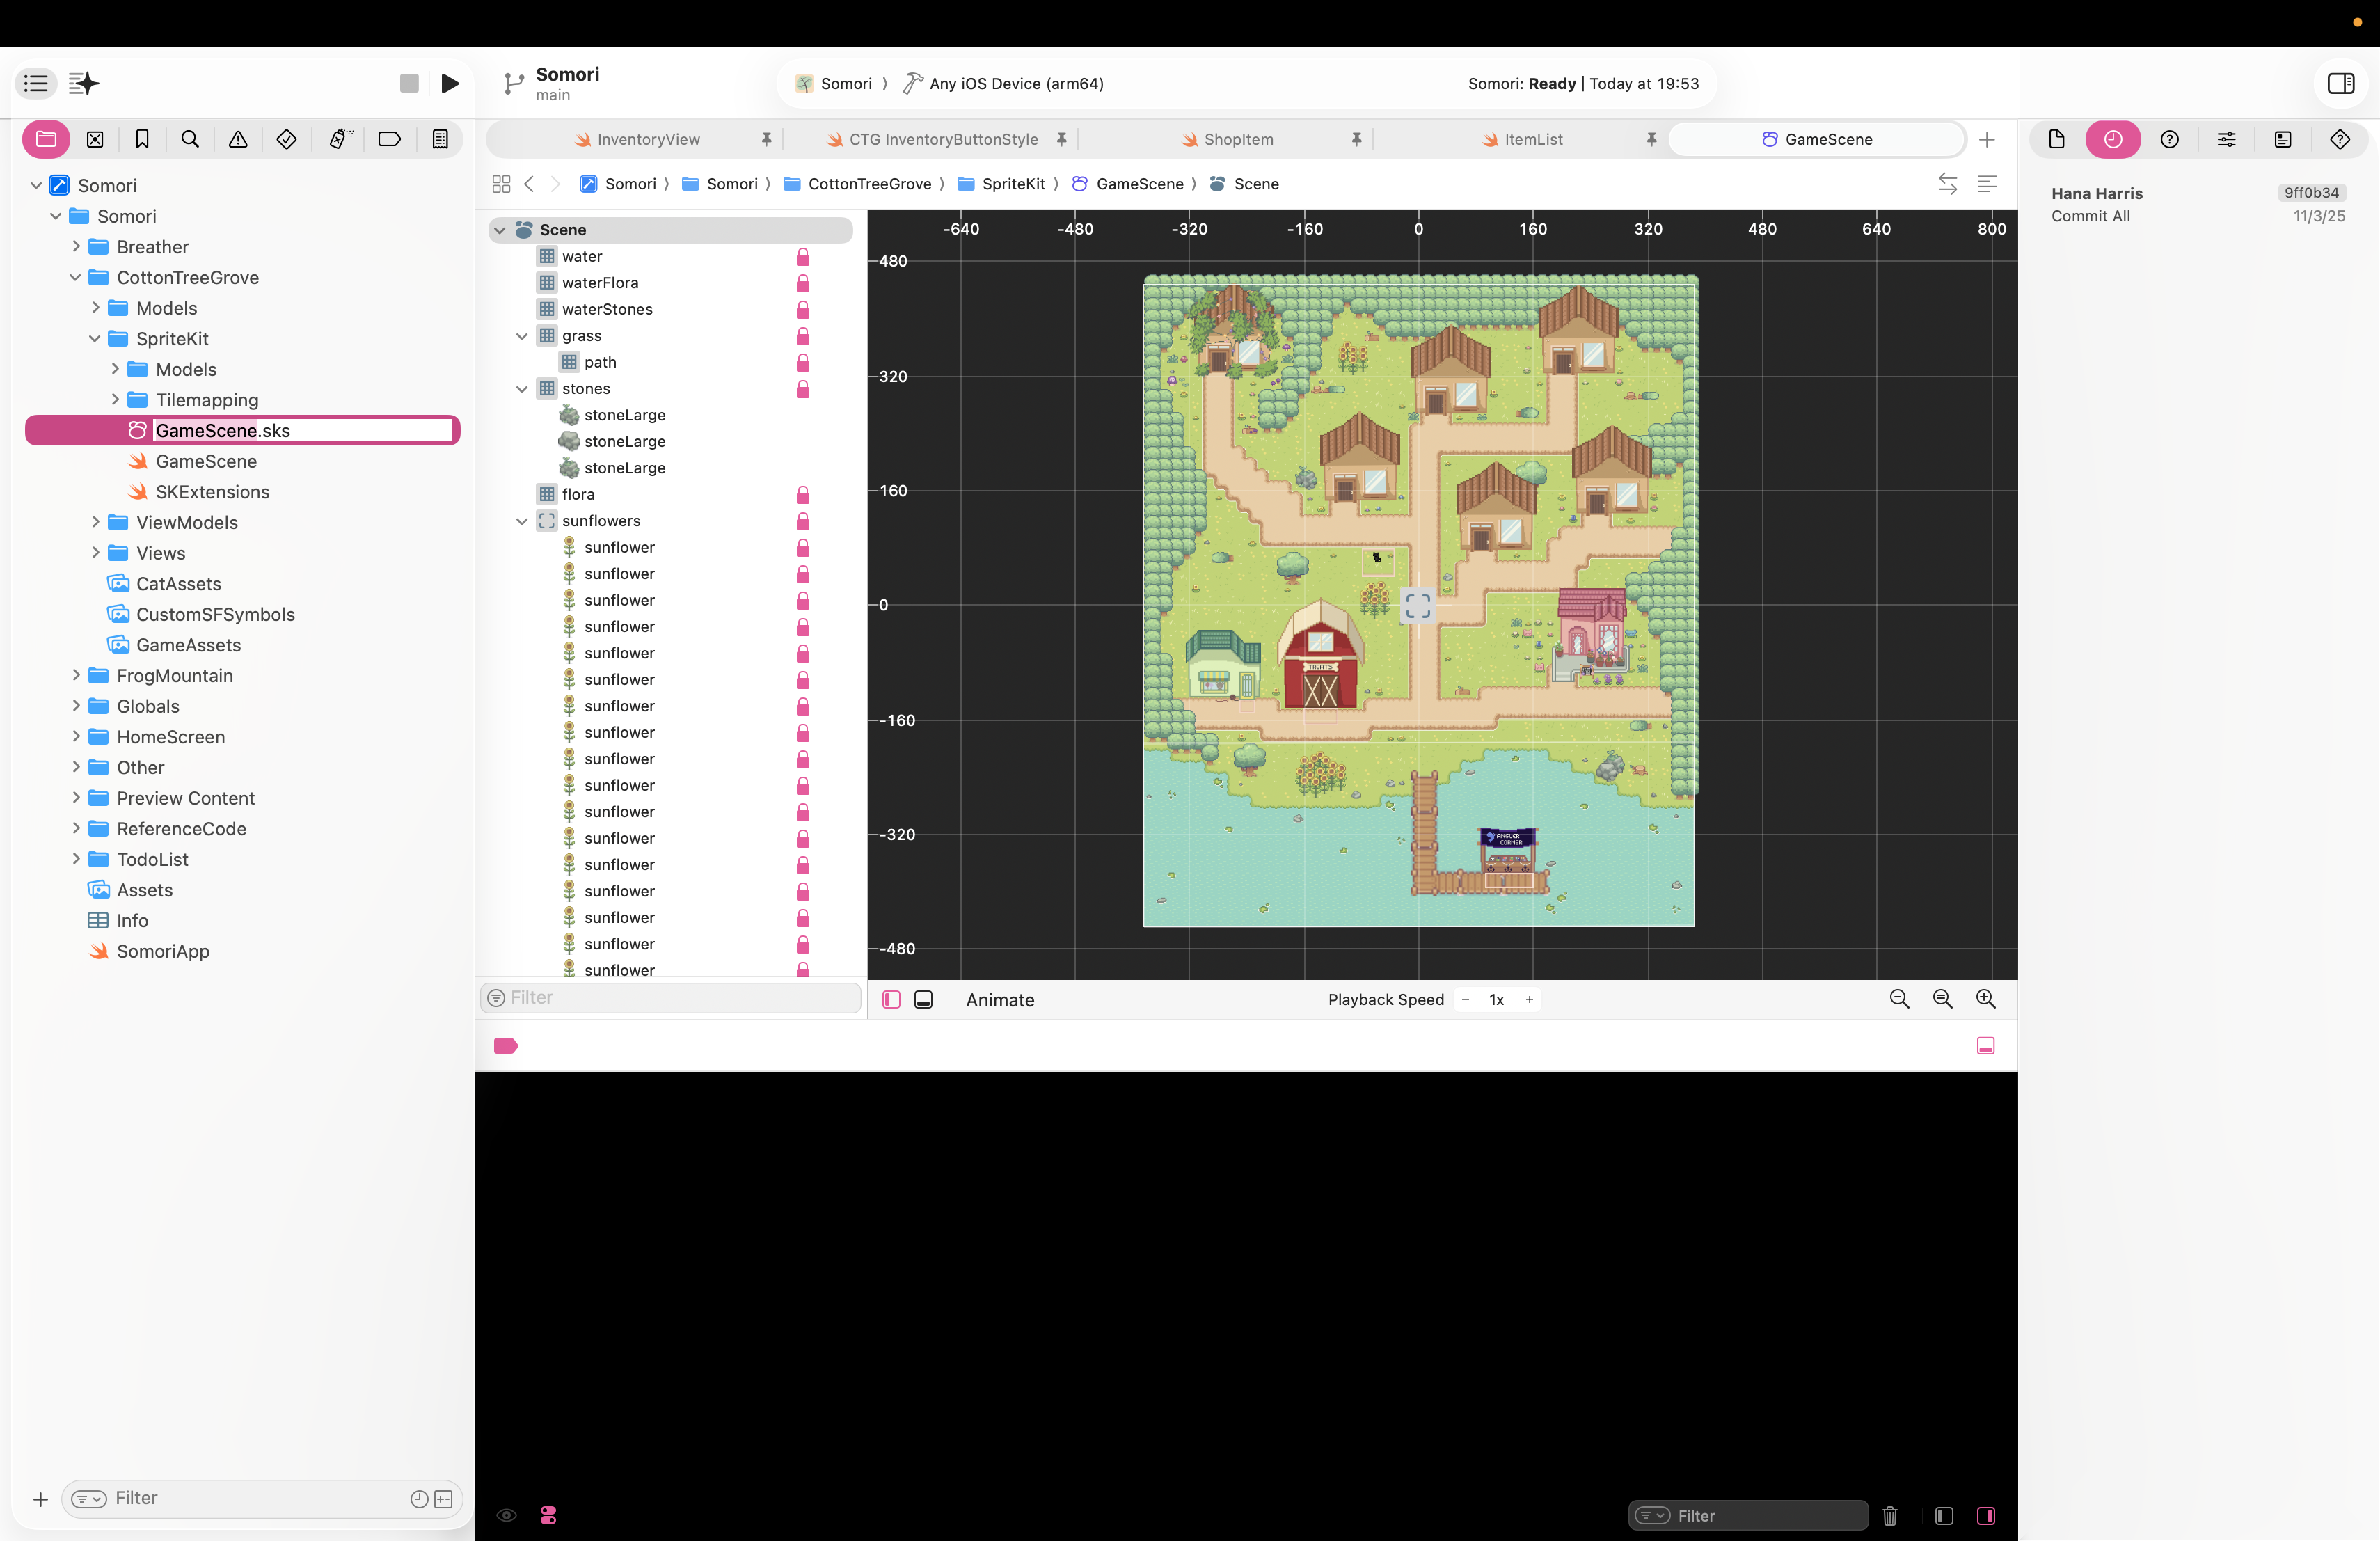Open the Find navigator search icon
The image size is (2380, 1541).
(x=190, y=139)
